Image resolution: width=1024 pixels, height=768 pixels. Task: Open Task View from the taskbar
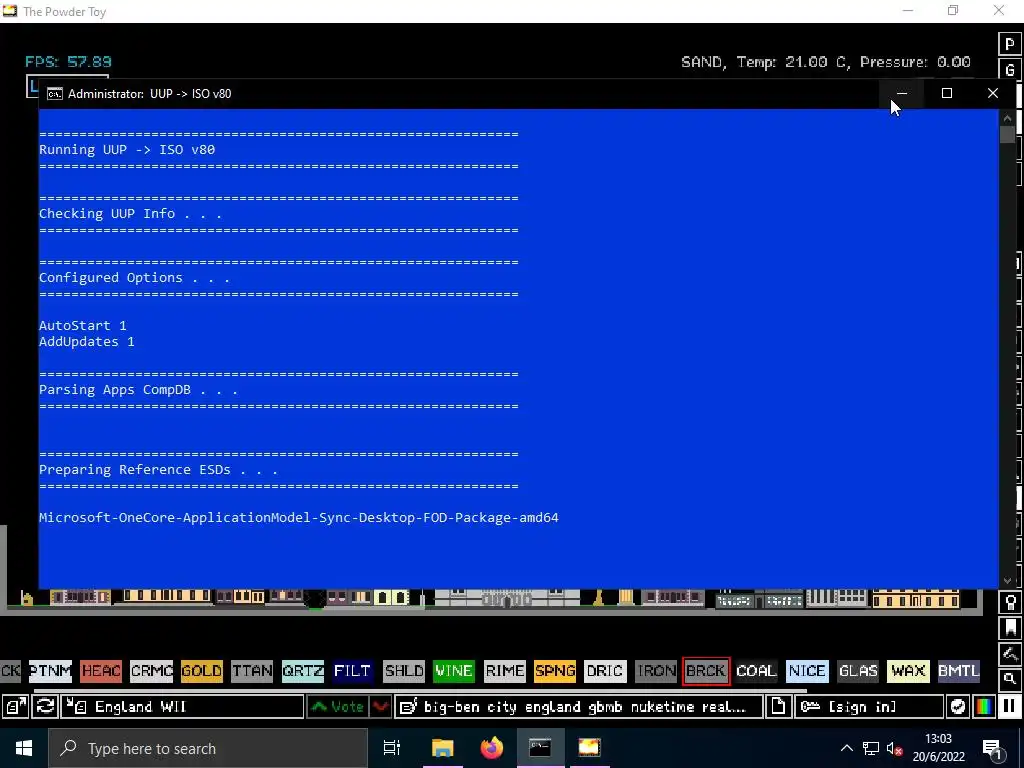tap(392, 748)
